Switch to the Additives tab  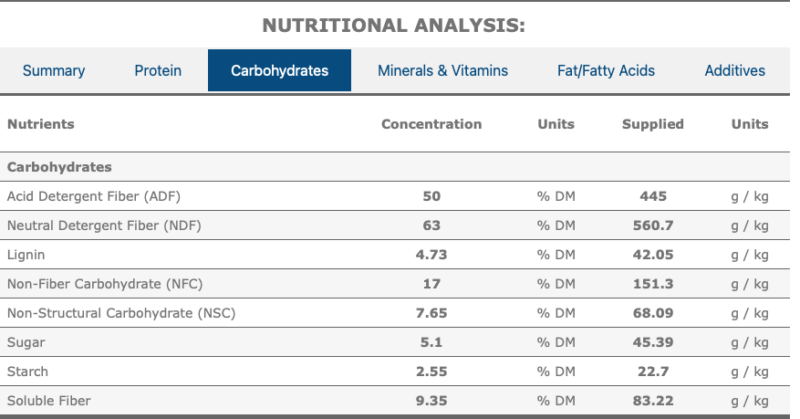(735, 71)
